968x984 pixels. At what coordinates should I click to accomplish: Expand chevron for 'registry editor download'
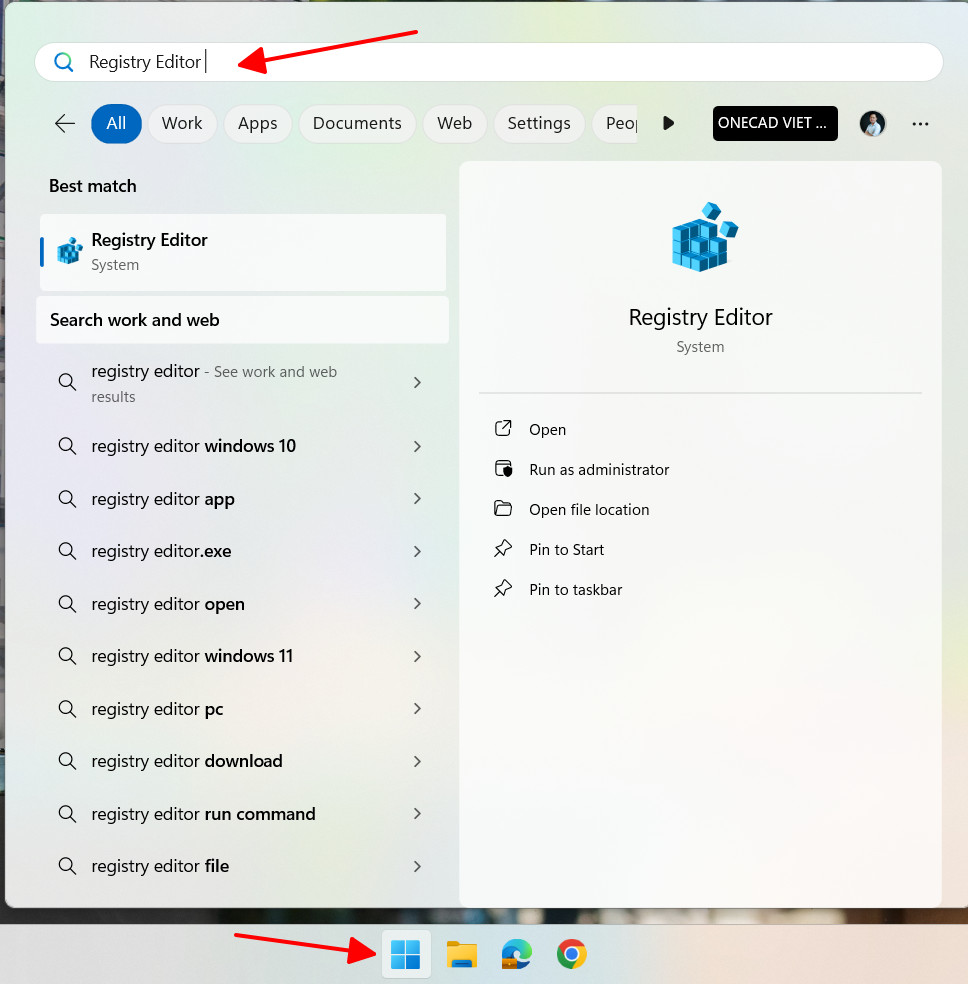[x=417, y=761]
